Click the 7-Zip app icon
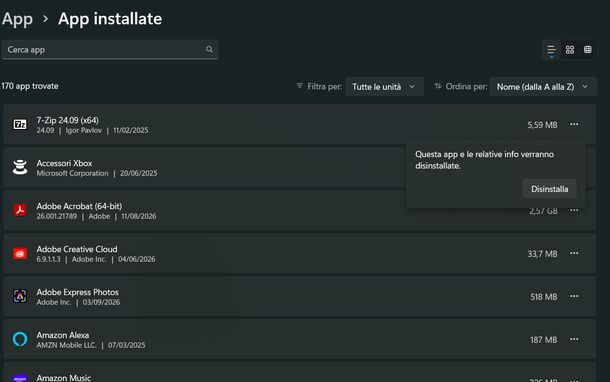The width and height of the screenshot is (610, 382). (20, 124)
